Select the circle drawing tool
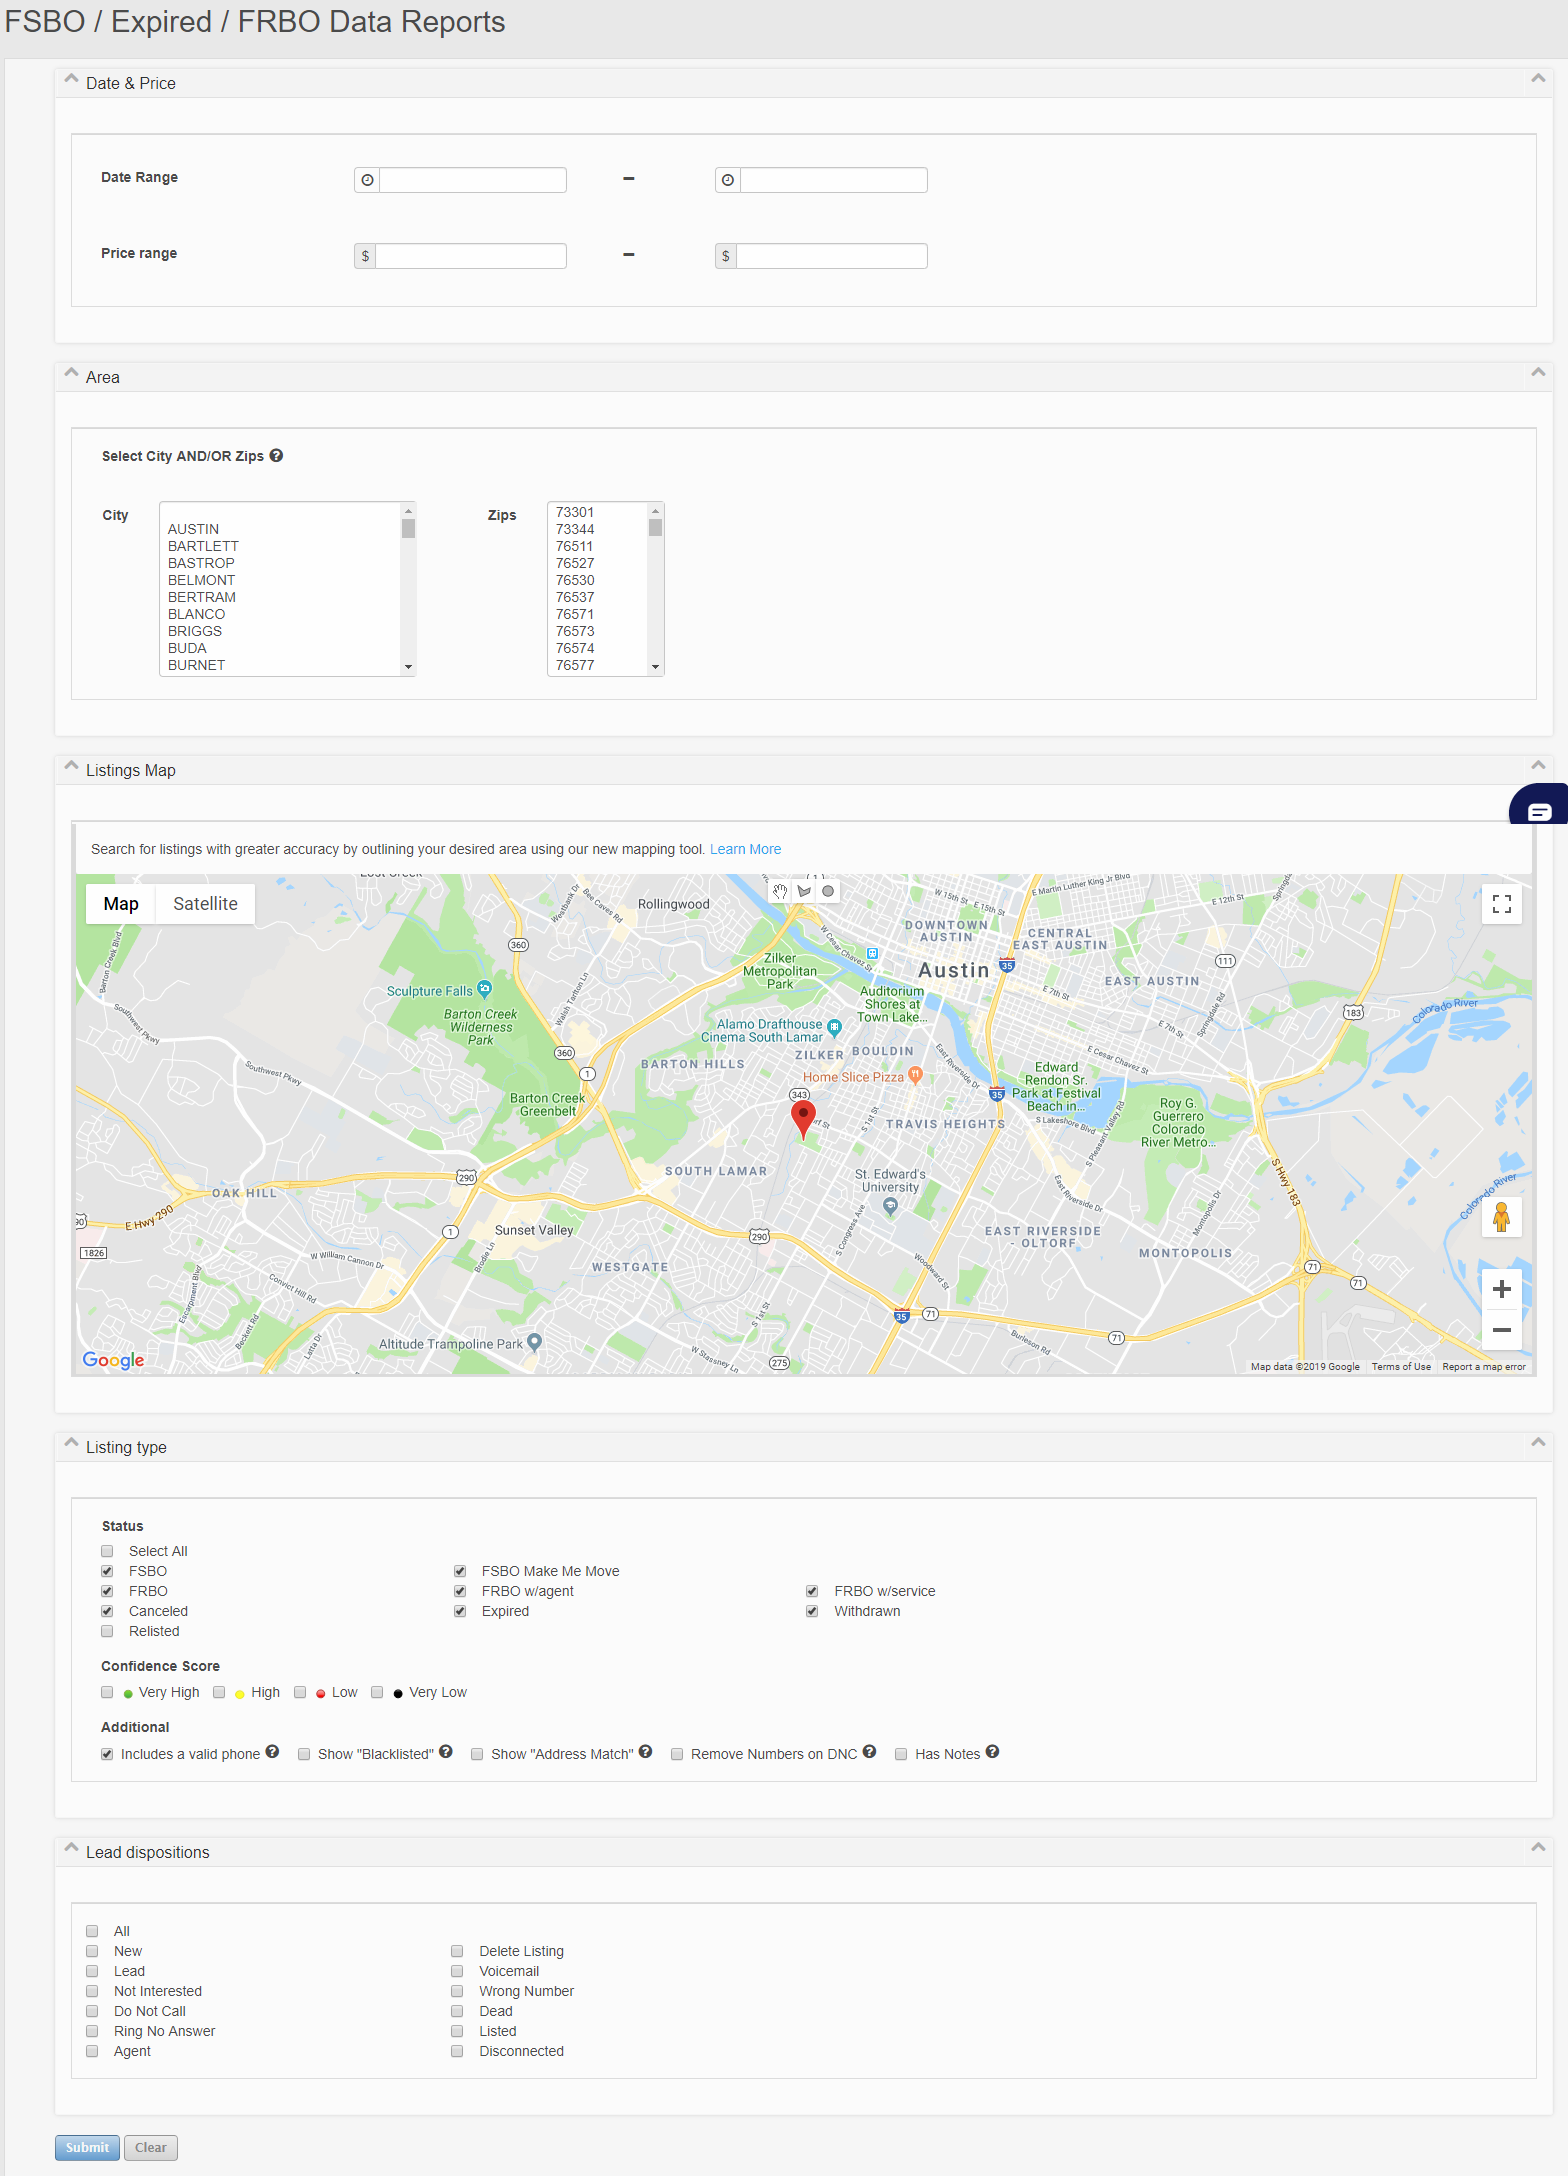 [828, 891]
